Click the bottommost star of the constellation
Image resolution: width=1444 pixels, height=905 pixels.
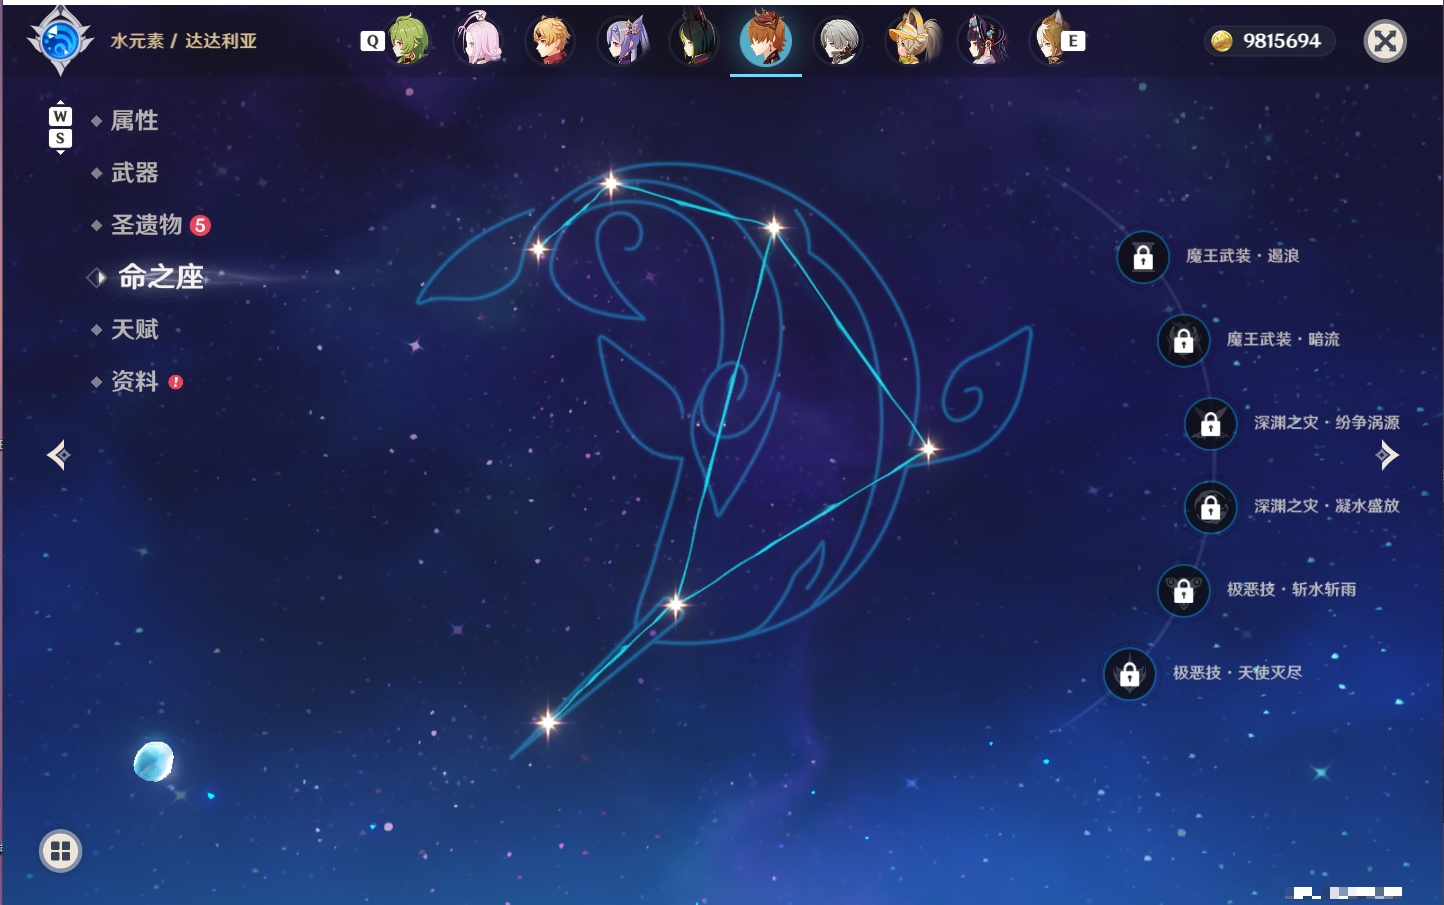(548, 722)
